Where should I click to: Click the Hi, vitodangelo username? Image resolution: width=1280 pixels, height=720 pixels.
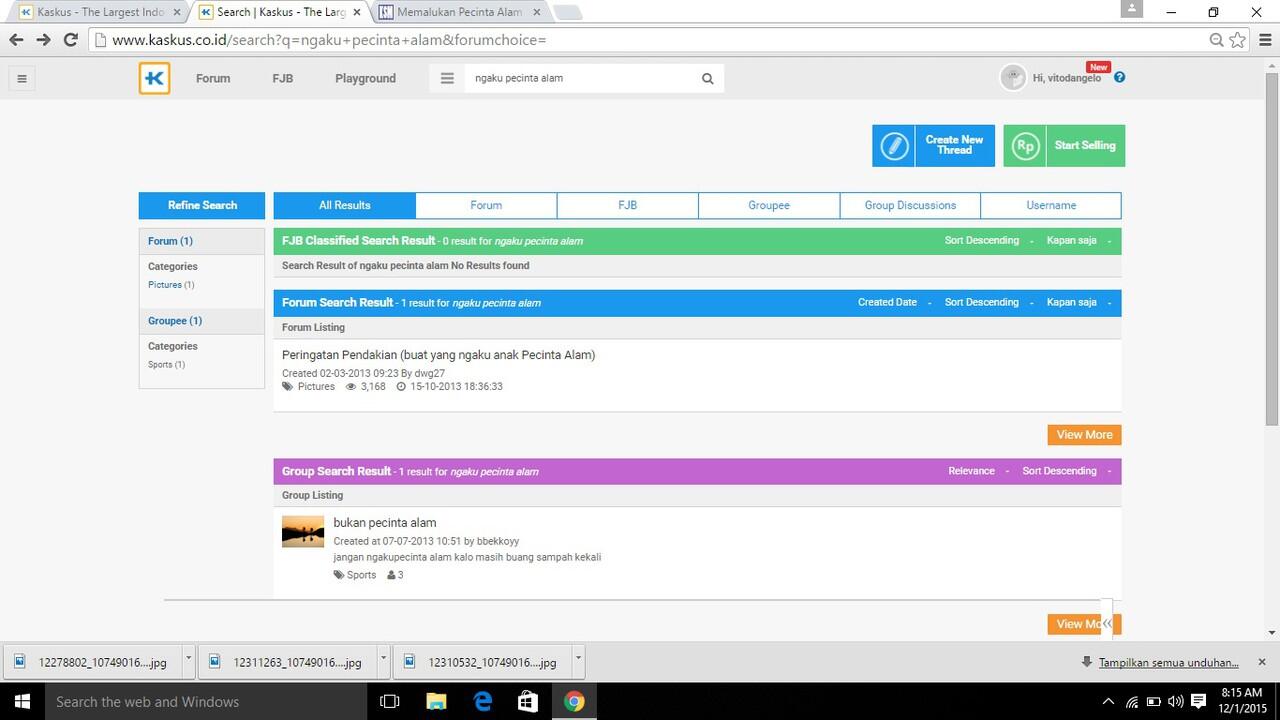click(x=1066, y=78)
